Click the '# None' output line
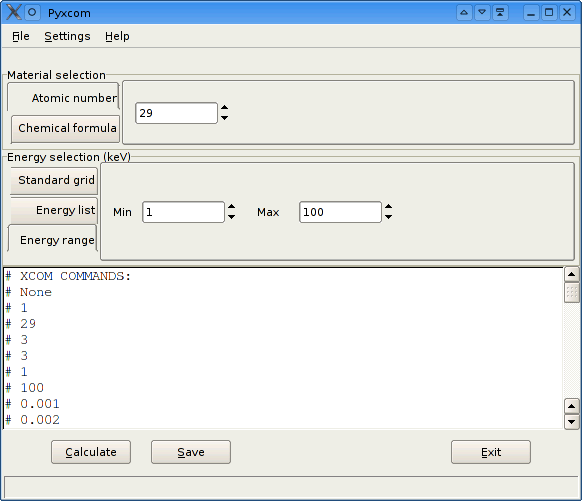Viewport: 582px width, 501px height. click(29, 292)
